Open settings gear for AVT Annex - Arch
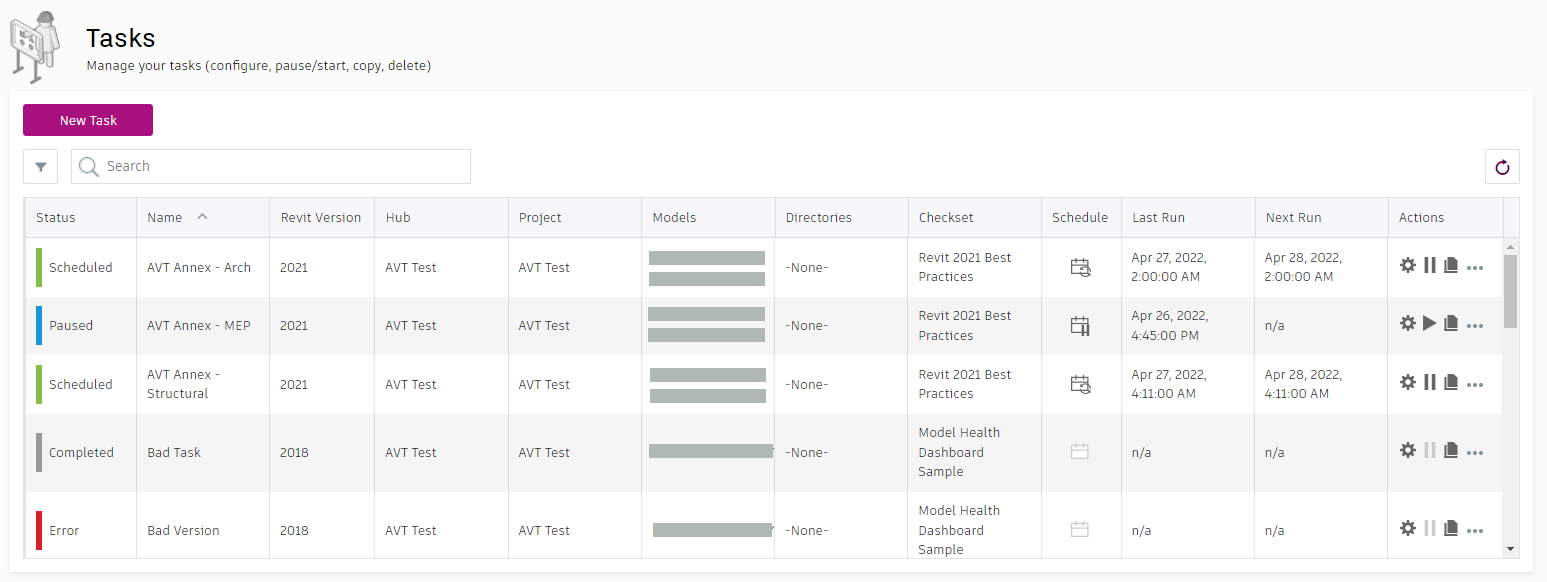The height and width of the screenshot is (582, 1547). pos(1408,266)
